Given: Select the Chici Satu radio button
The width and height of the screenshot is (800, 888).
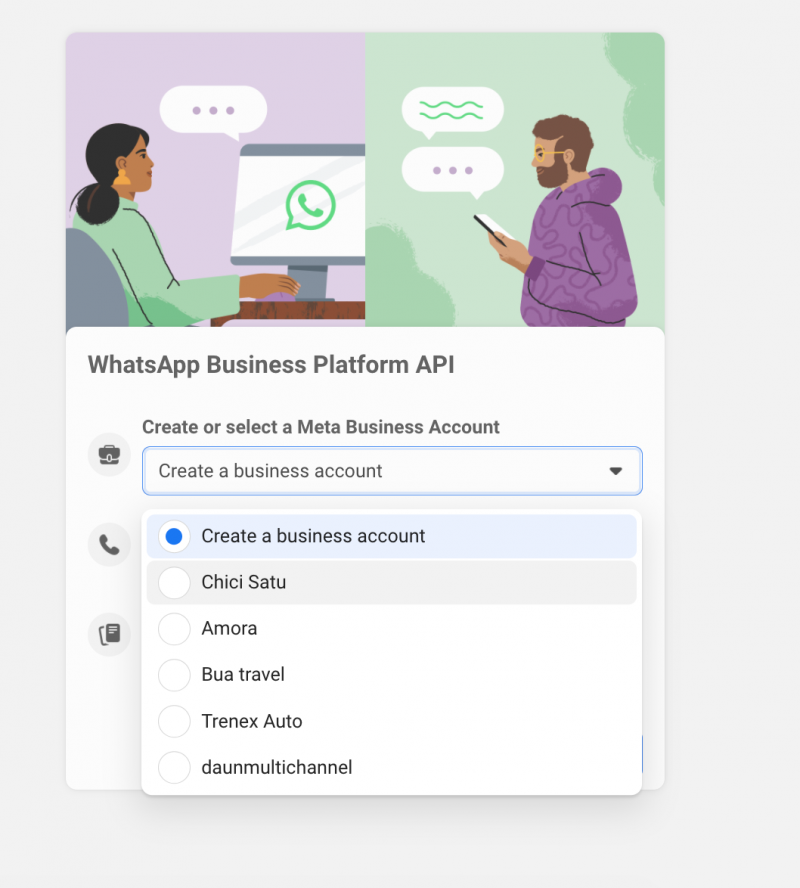Looking at the screenshot, I should (173, 582).
